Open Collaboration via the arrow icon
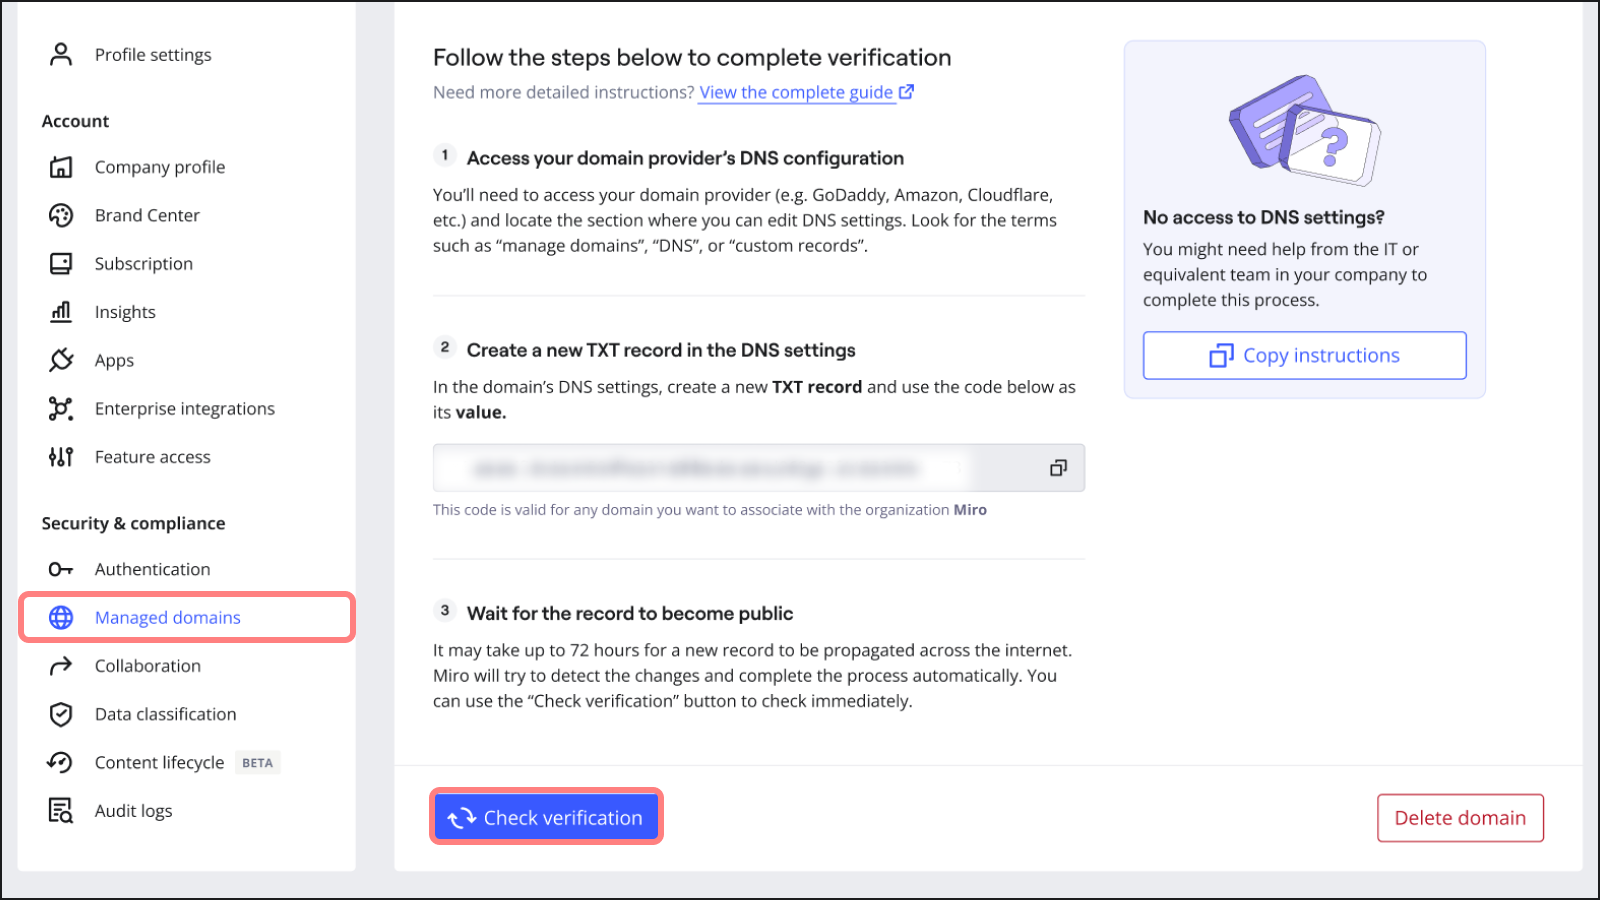 61,665
